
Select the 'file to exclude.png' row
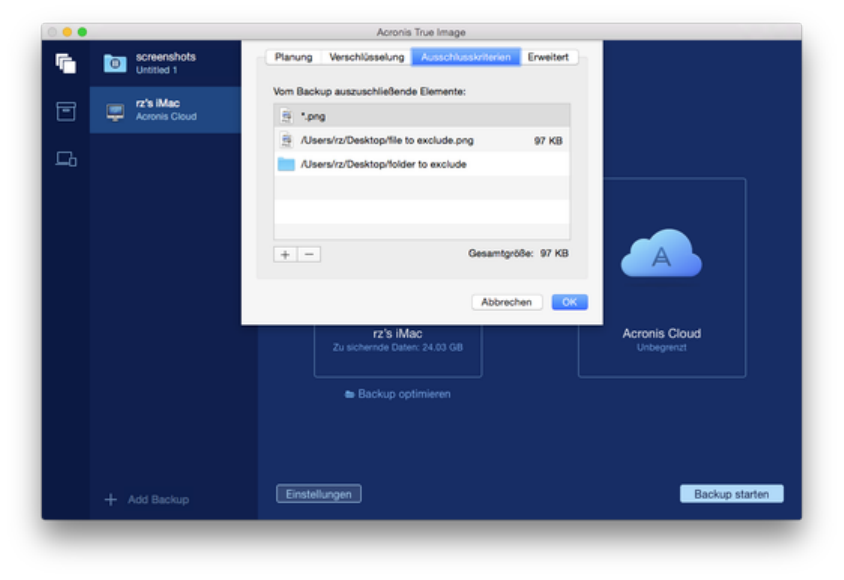coord(421,140)
